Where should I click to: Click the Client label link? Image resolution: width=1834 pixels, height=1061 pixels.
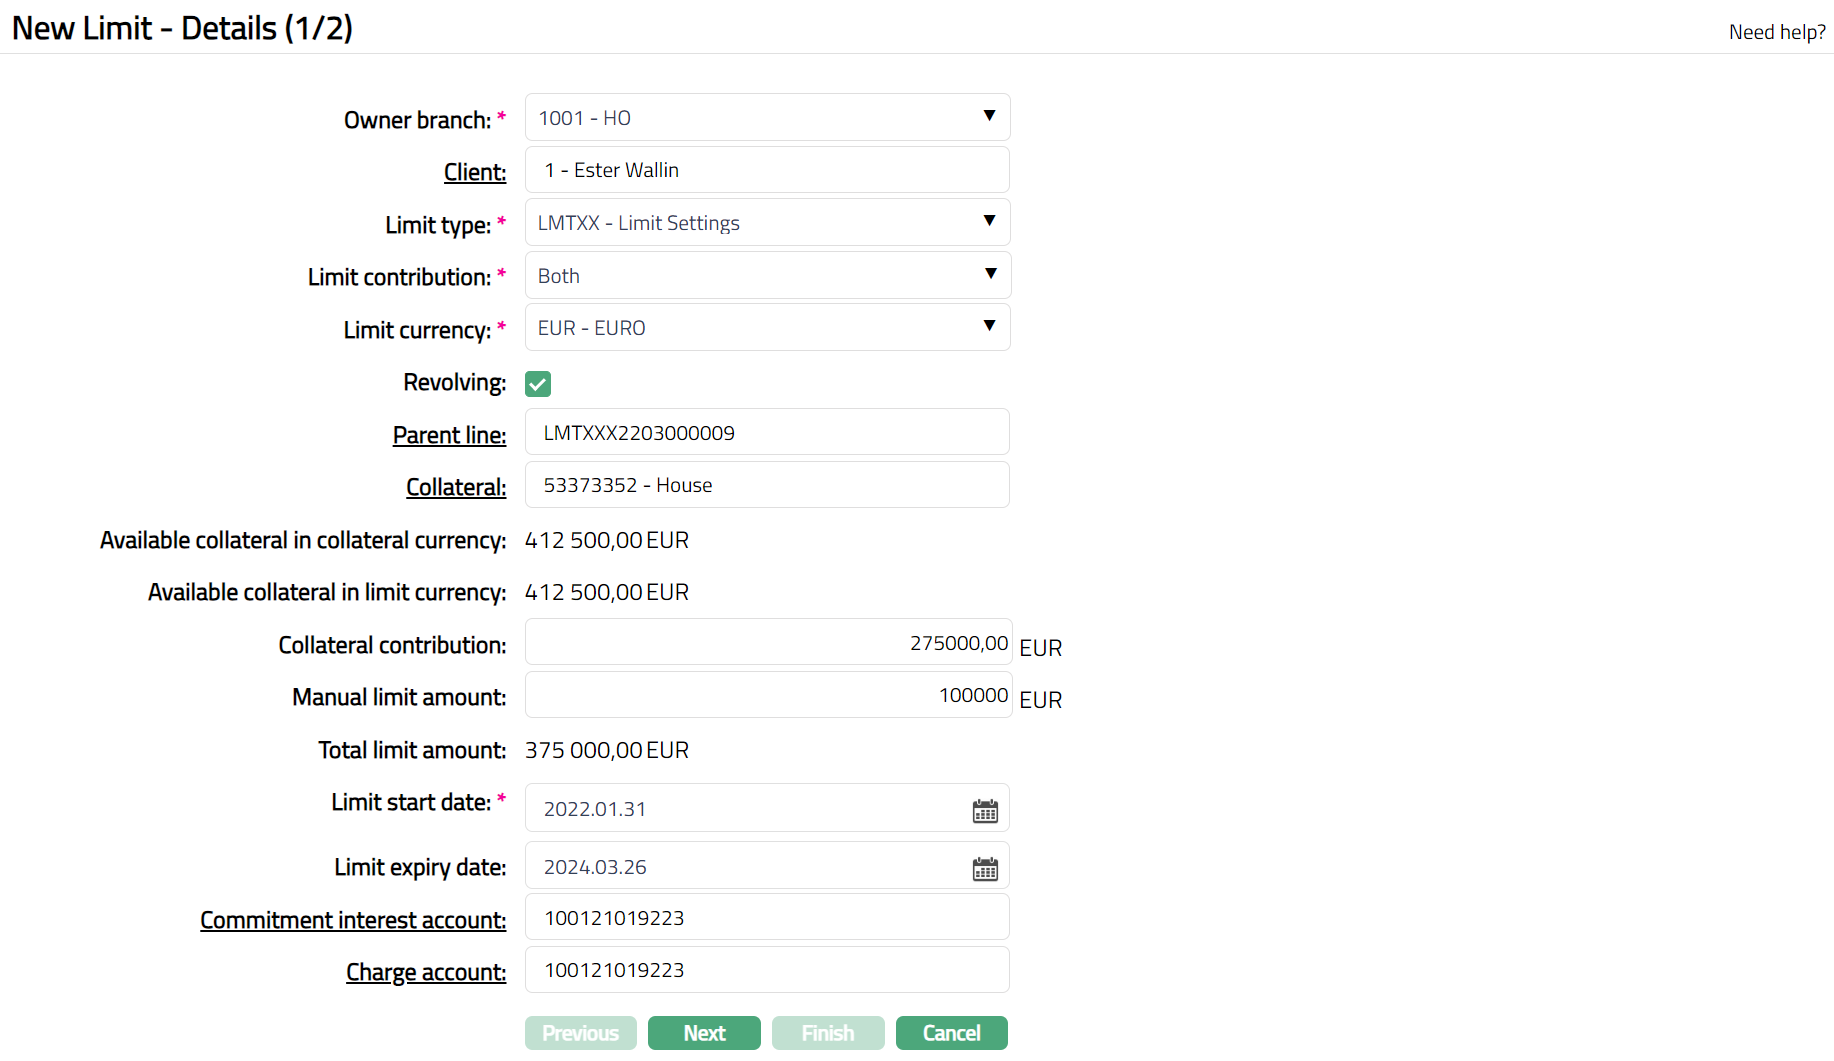475,172
